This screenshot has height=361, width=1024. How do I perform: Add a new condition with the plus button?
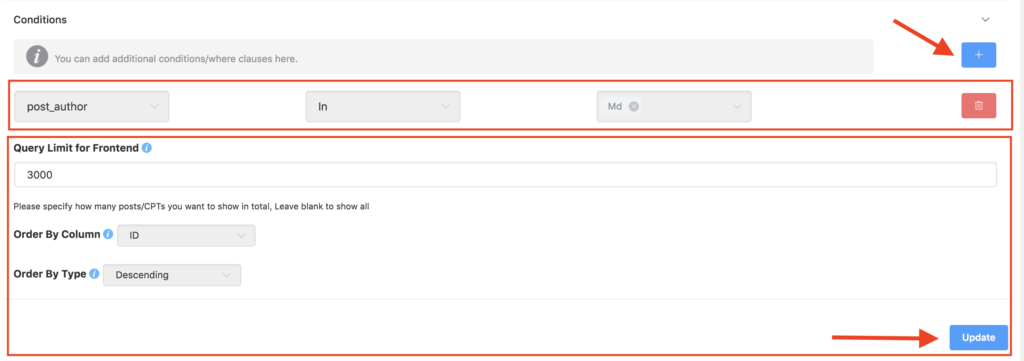tap(978, 55)
